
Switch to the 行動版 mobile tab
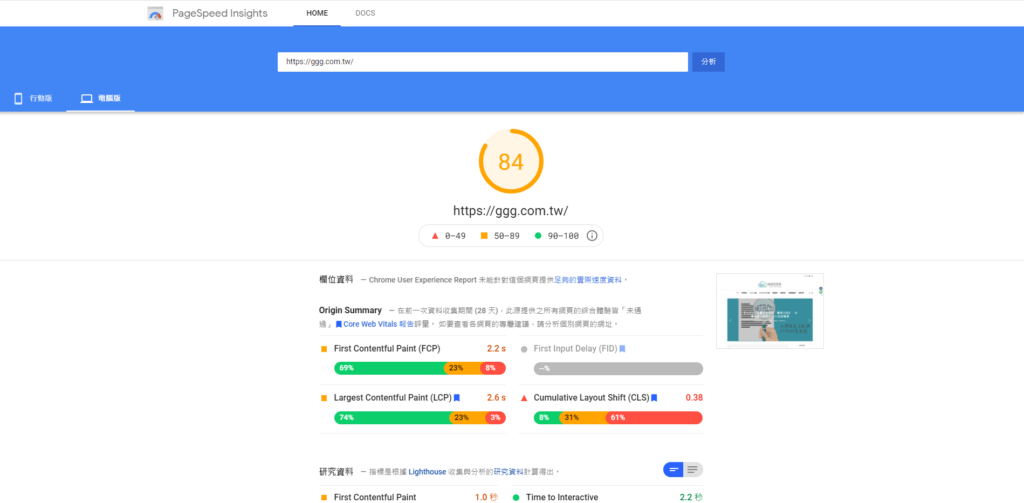pyautogui.click(x=33, y=99)
